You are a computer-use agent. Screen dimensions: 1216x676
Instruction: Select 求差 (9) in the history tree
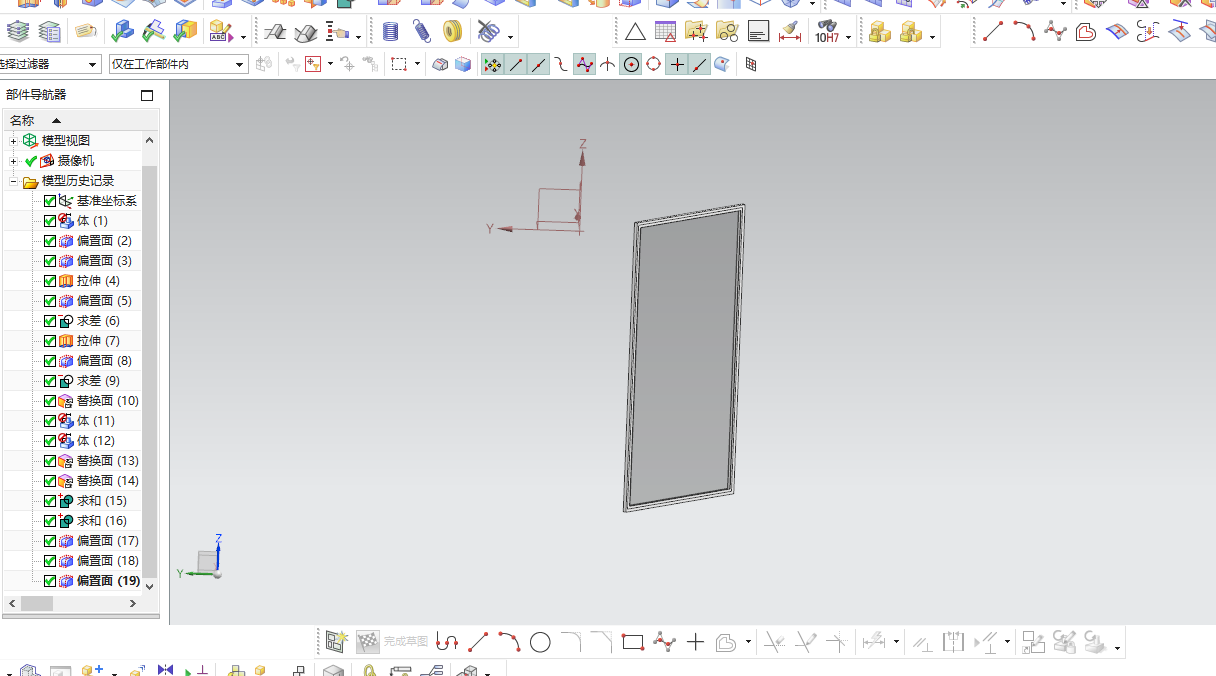pos(98,381)
